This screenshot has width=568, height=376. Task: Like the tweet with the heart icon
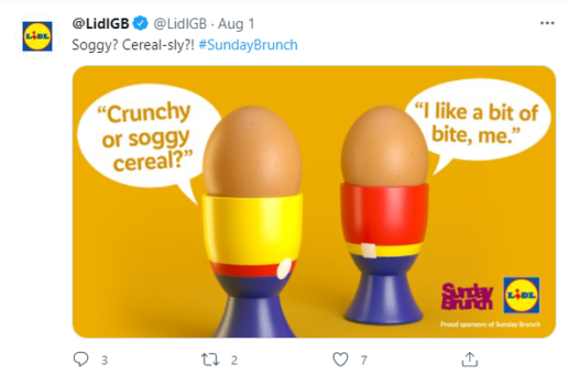click(x=340, y=359)
